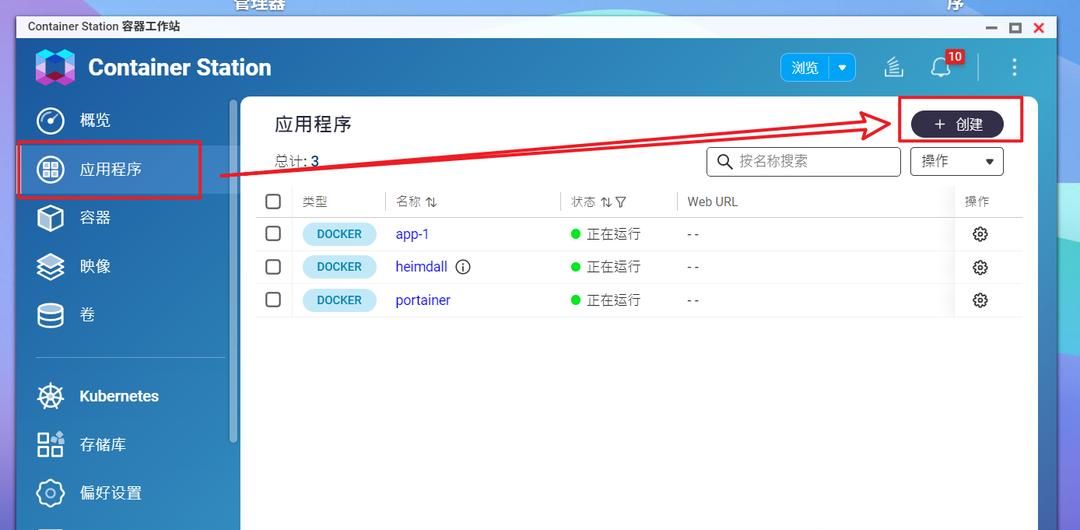Open the heimdall application link
Viewport: 1080px width, 530px height.
coord(422,267)
